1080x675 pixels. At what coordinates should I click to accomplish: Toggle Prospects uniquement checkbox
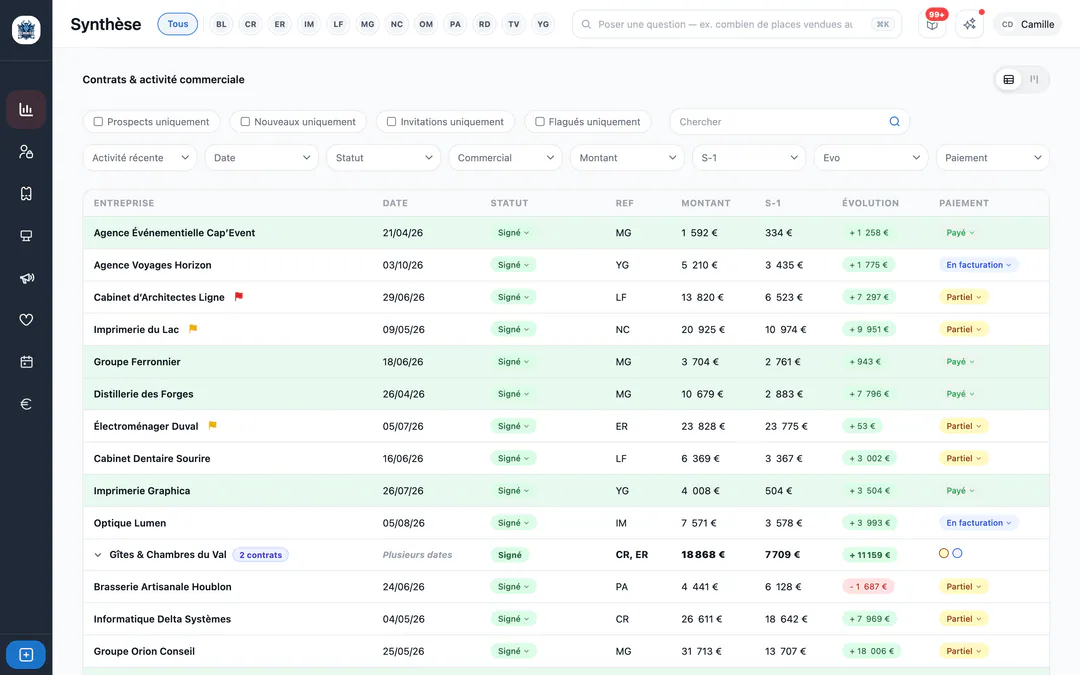[98, 121]
